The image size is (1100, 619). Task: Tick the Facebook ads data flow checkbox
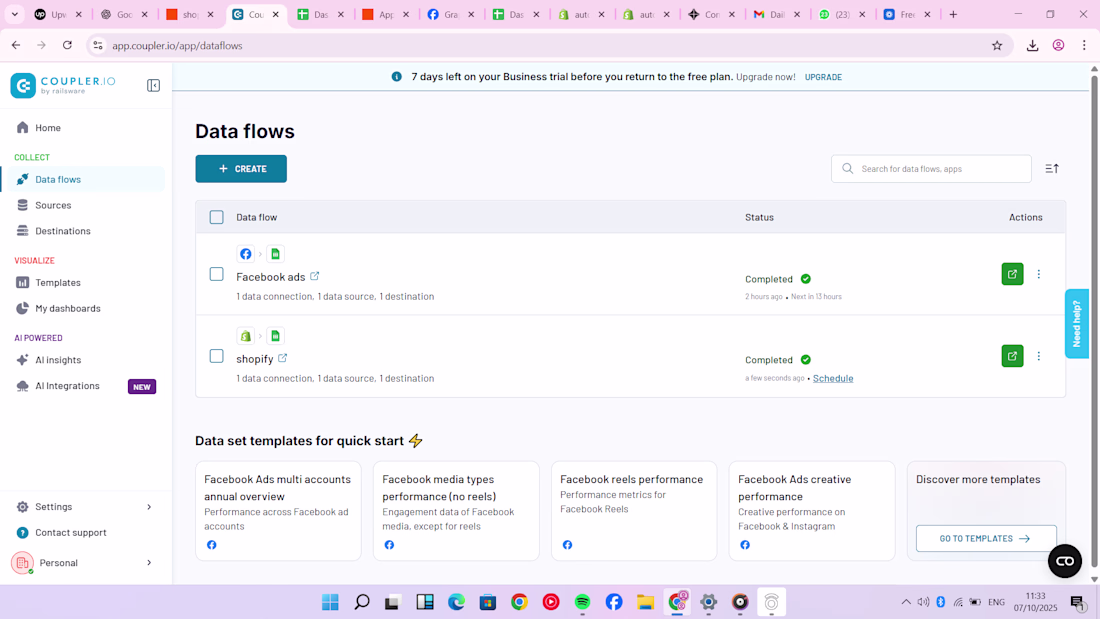[x=216, y=274]
